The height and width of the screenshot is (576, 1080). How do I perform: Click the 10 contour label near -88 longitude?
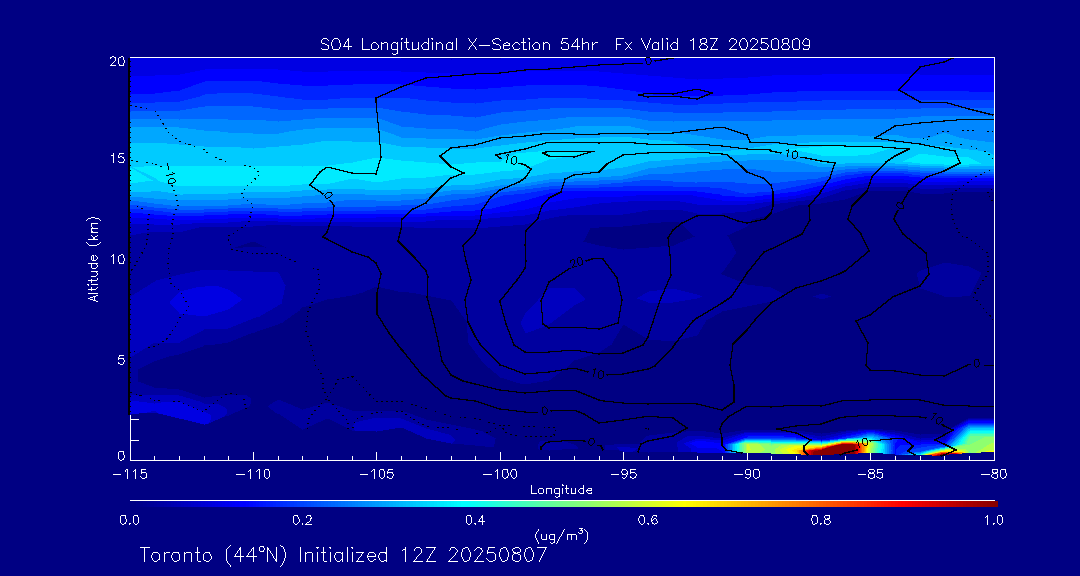tap(791, 154)
